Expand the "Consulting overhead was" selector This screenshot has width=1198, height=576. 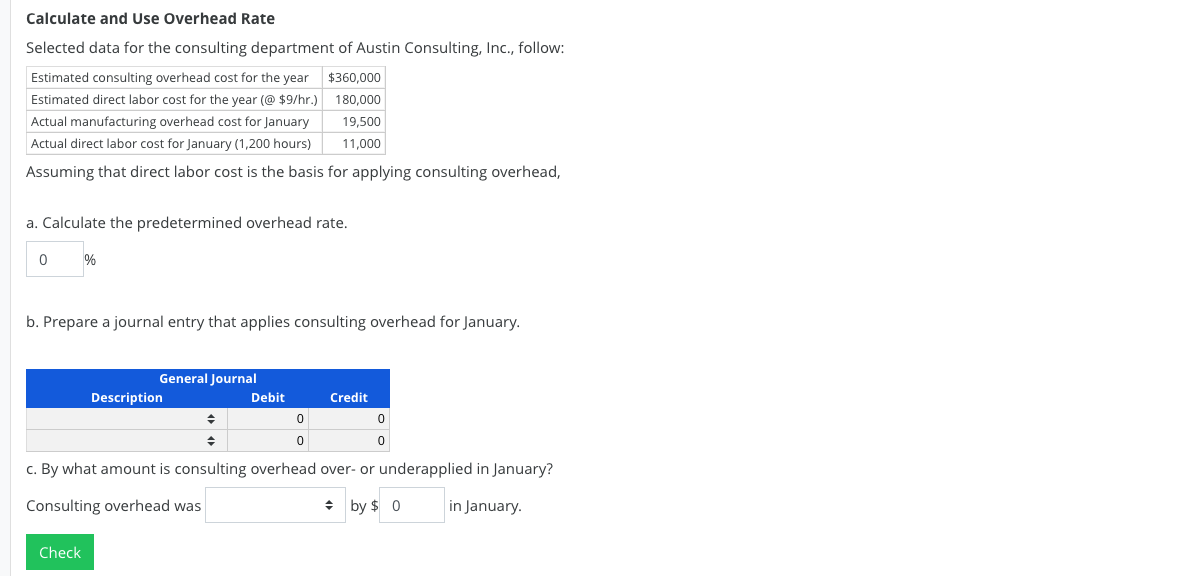pos(275,505)
